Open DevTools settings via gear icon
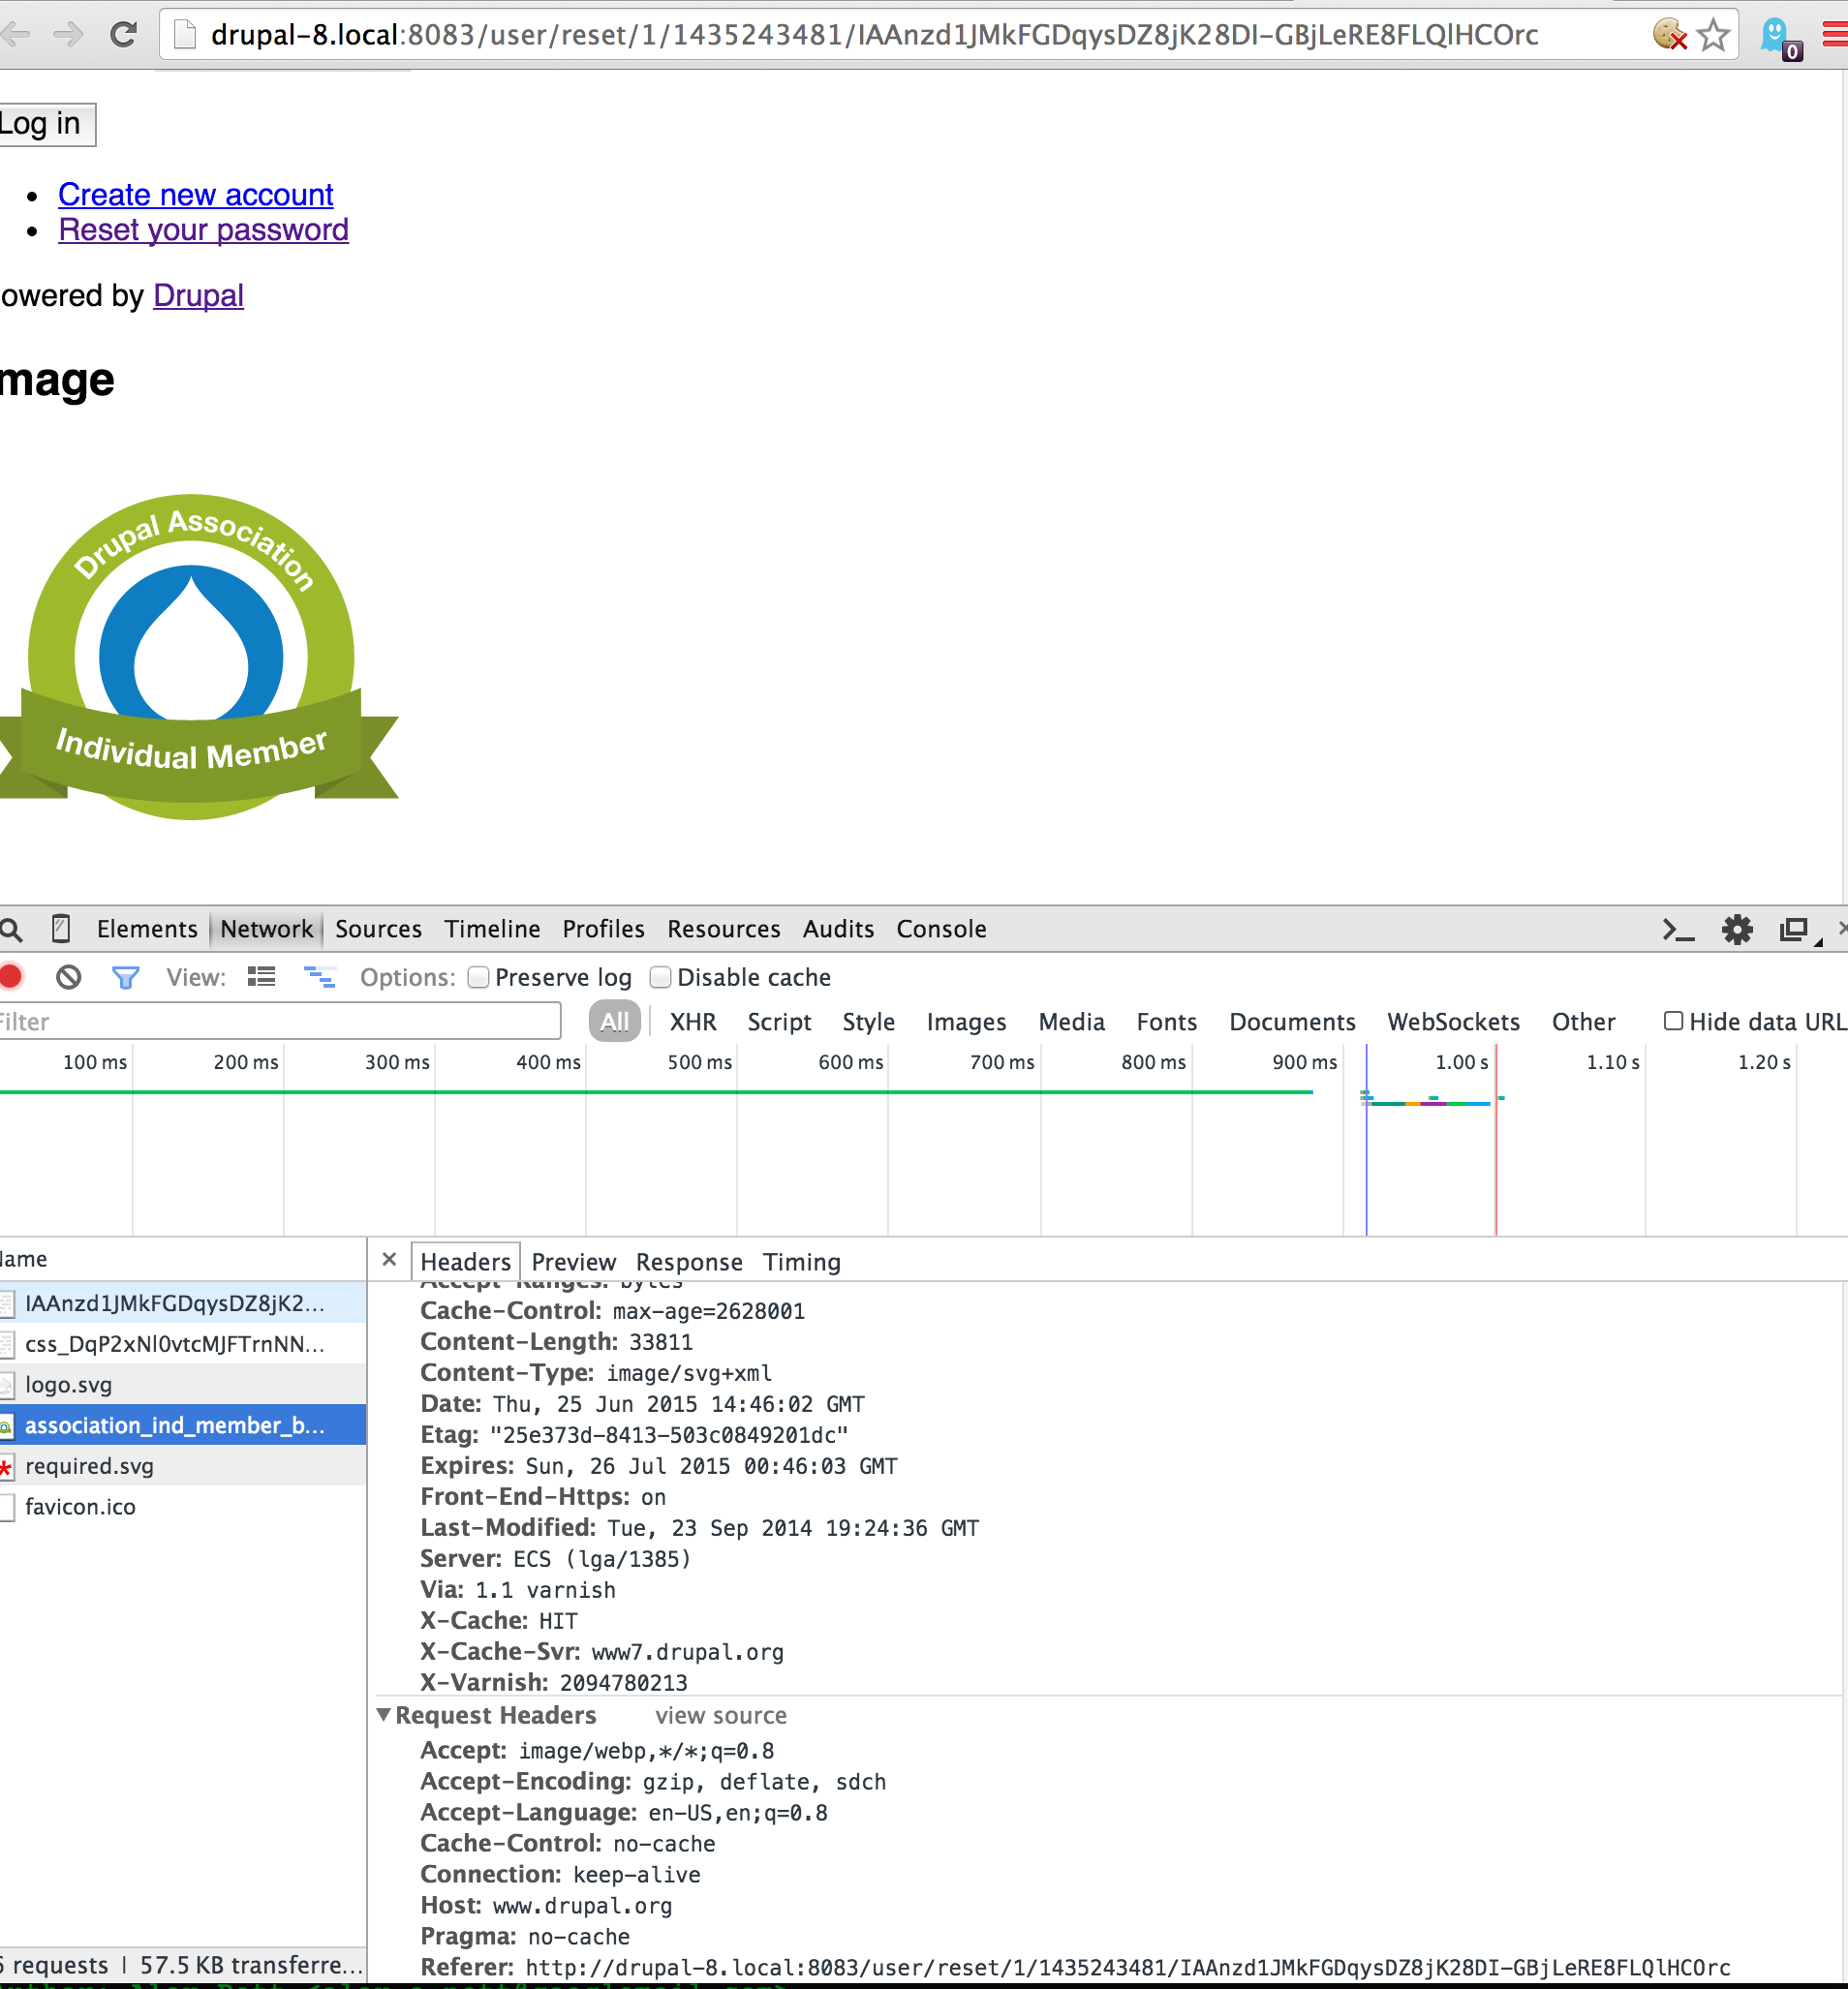This screenshot has width=1848, height=1989. [x=1737, y=929]
